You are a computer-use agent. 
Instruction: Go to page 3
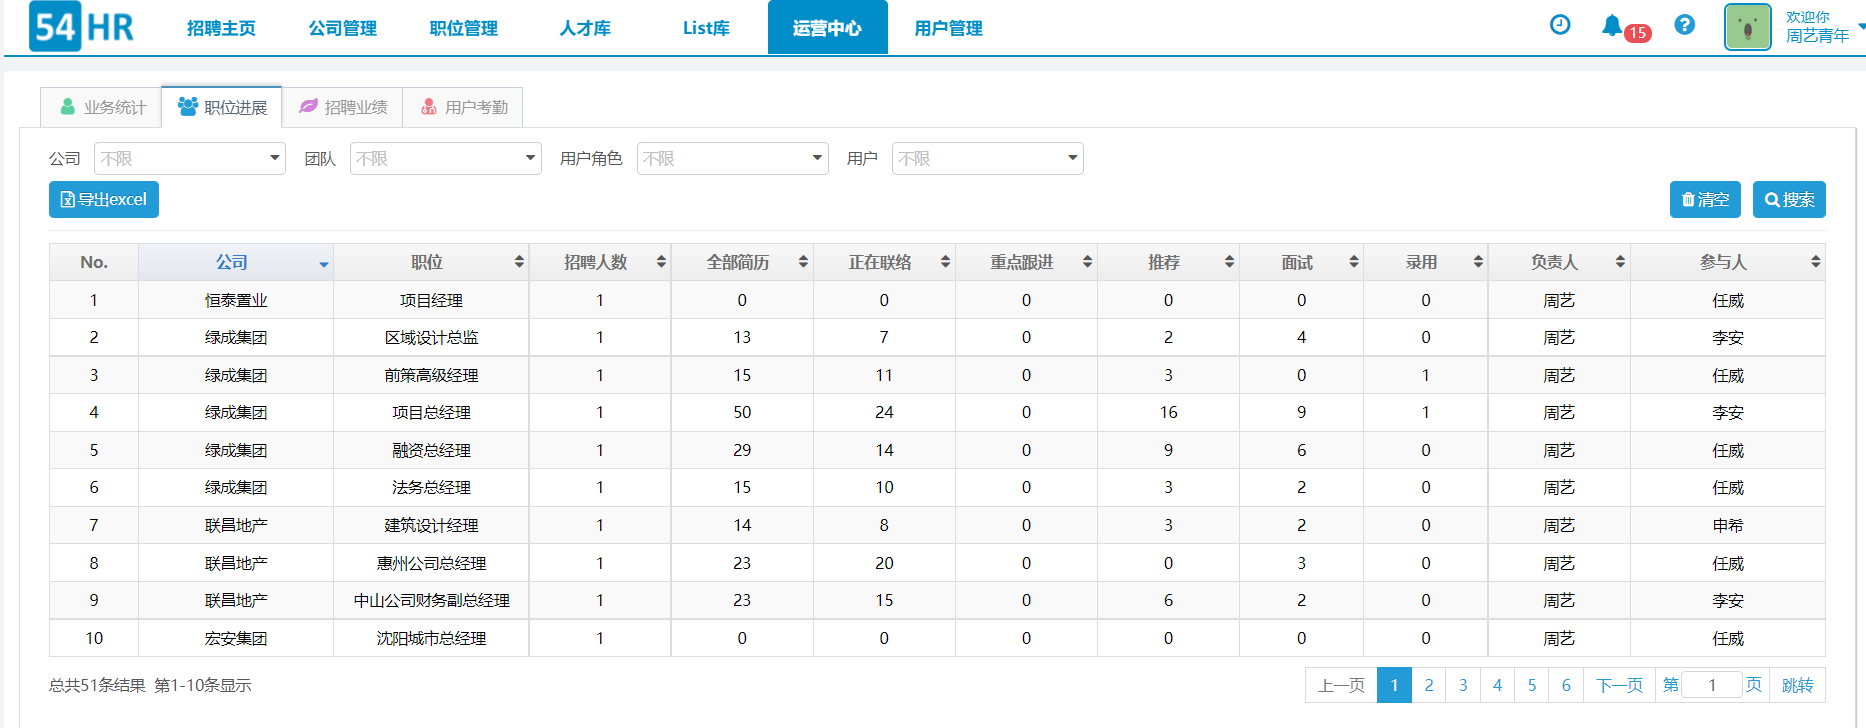[x=1463, y=685]
